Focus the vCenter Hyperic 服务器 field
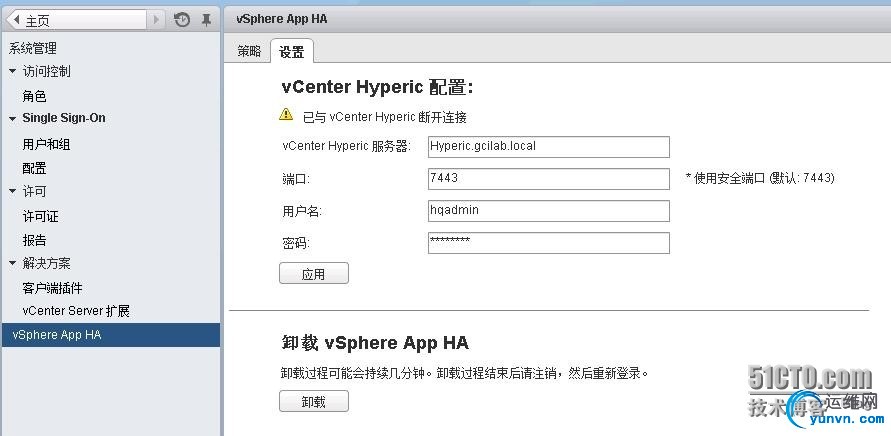The width and height of the screenshot is (891, 436). tap(548, 147)
